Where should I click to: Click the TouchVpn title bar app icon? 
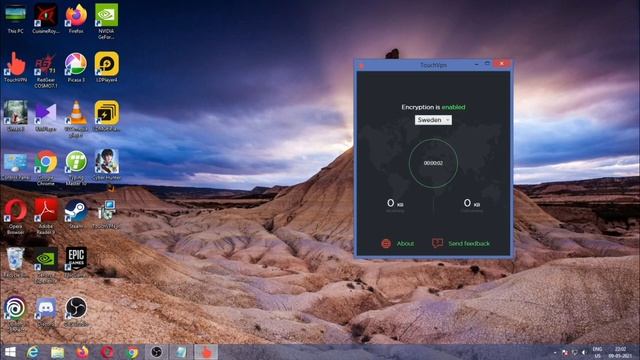click(361, 65)
